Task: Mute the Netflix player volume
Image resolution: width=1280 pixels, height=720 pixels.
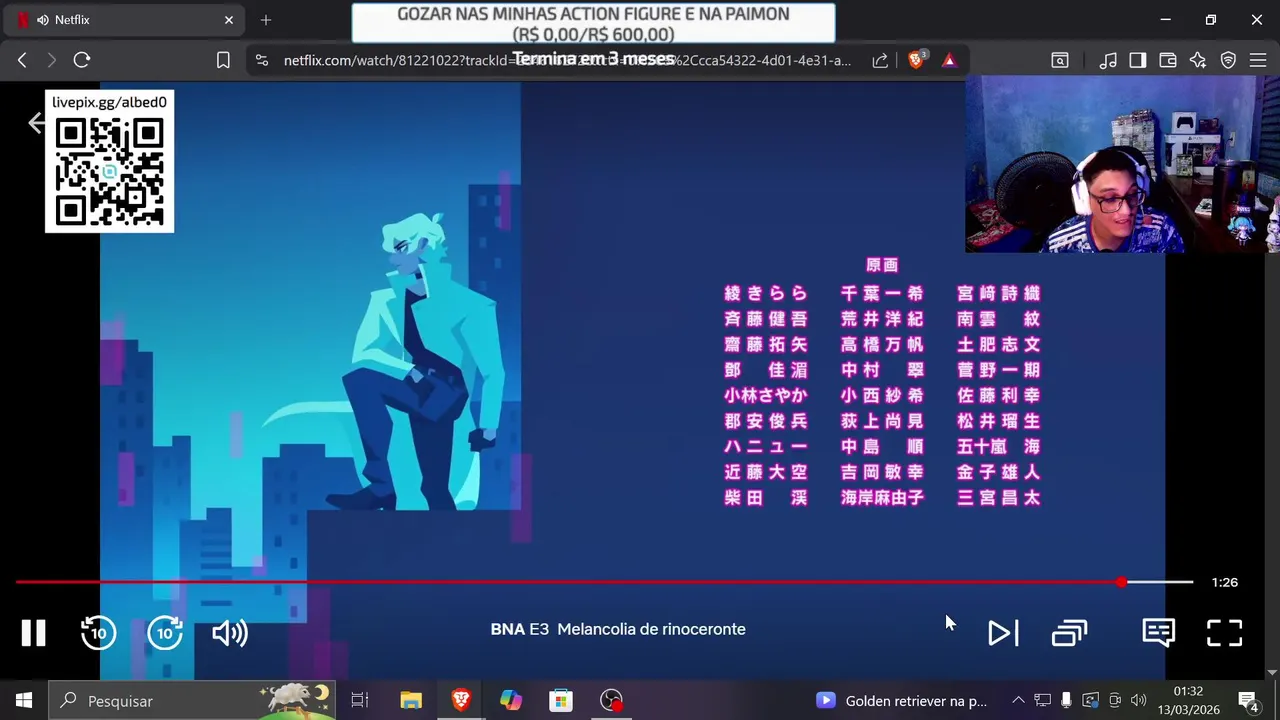Action: pos(230,633)
